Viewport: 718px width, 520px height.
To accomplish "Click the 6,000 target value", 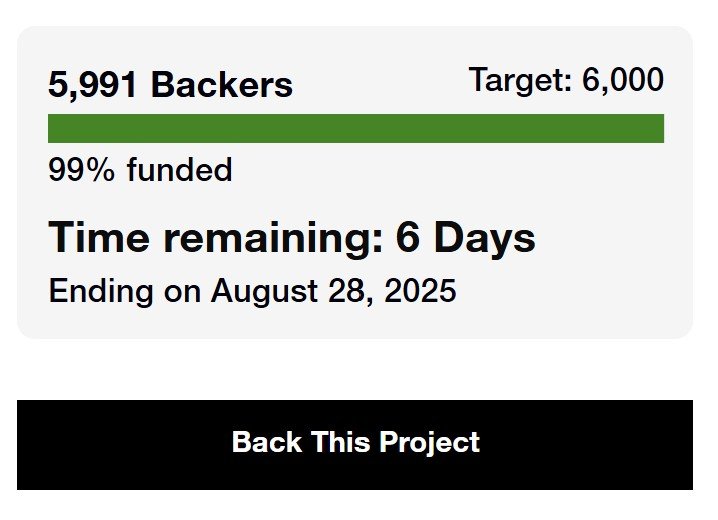I will (622, 80).
